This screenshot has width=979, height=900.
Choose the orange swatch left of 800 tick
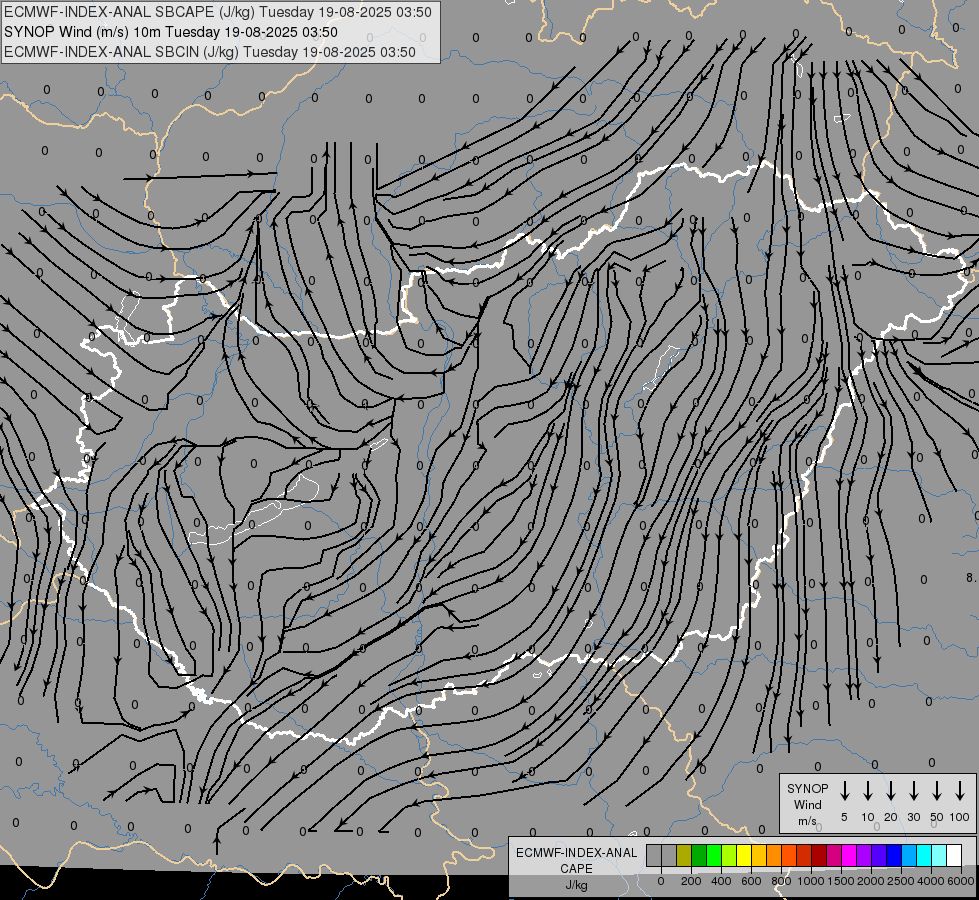click(774, 855)
